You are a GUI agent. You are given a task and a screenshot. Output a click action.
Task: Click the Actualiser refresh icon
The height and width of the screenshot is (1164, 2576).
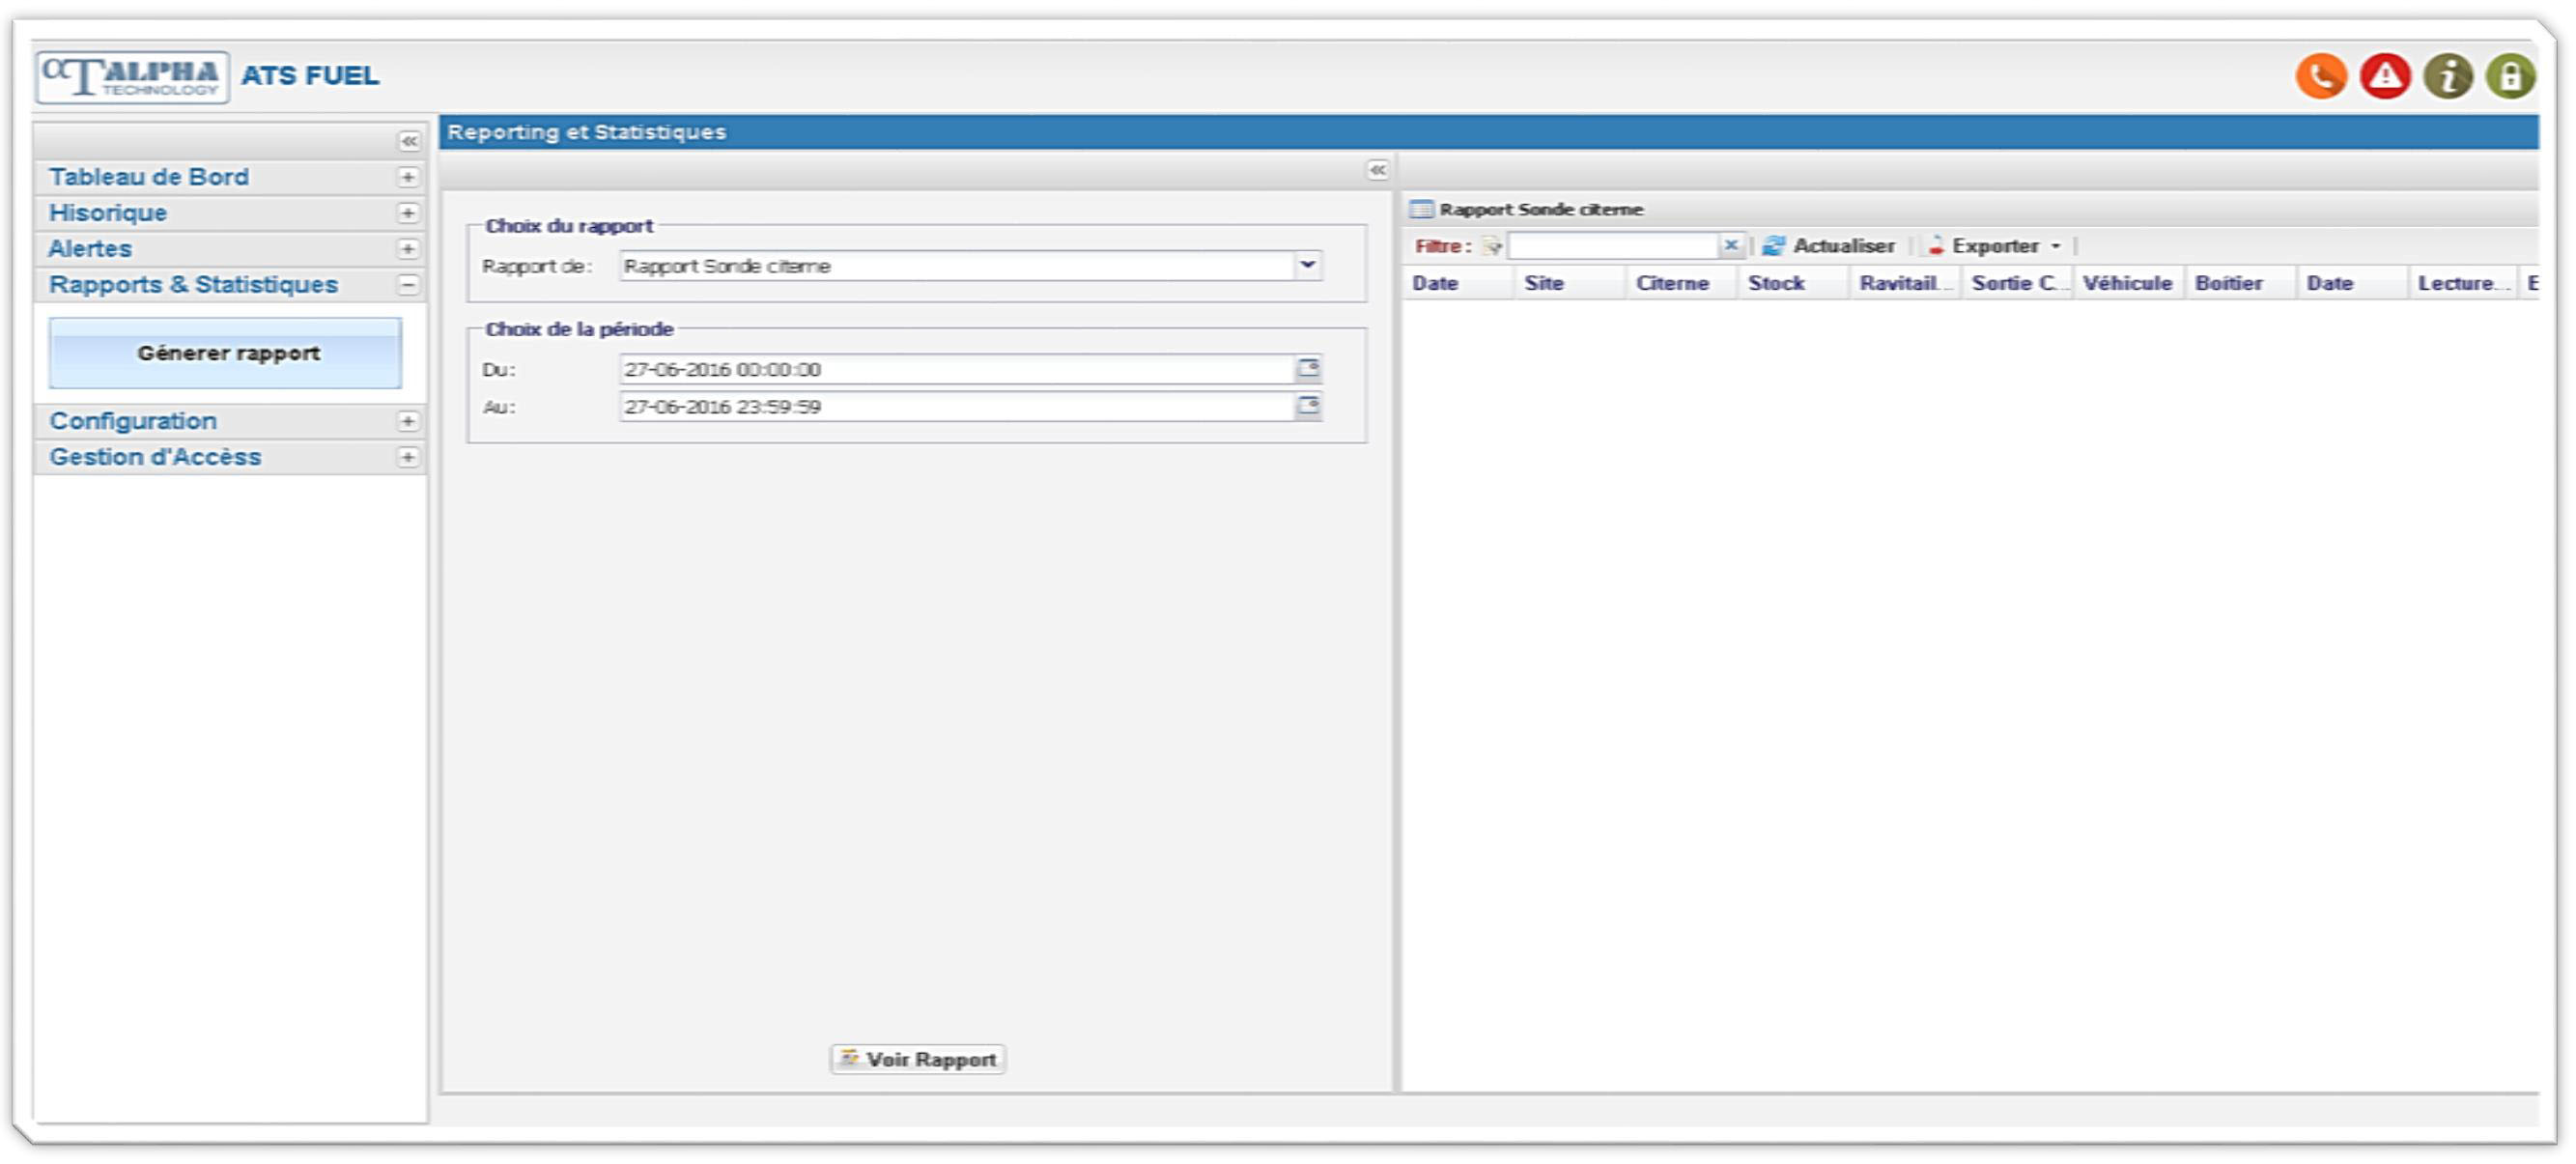point(1773,246)
